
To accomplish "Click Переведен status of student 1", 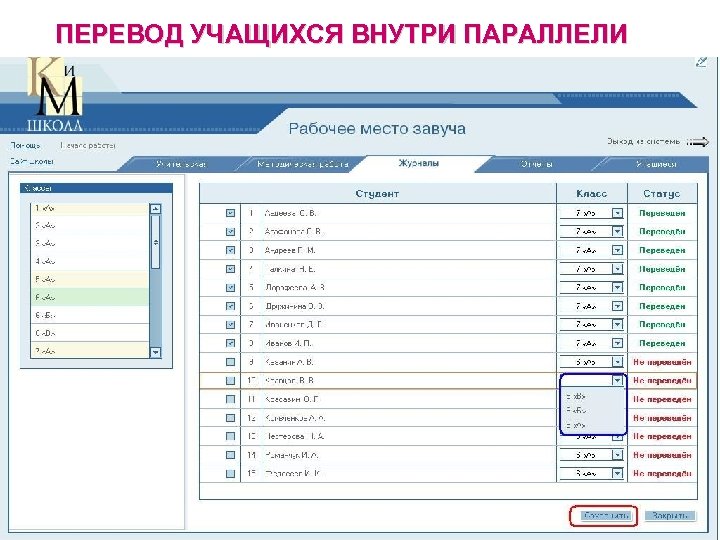I will pos(662,213).
